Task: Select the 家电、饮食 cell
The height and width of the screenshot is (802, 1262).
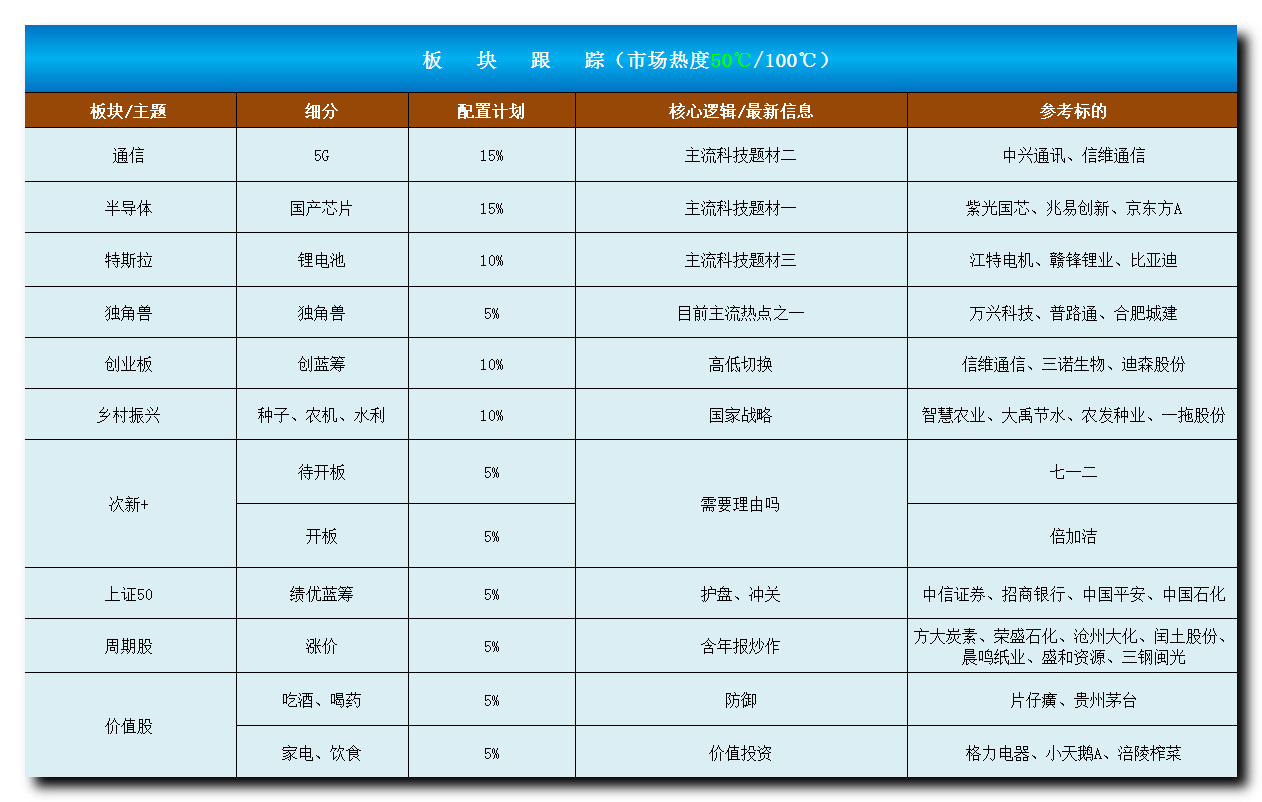Action: click(x=322, y=752)
